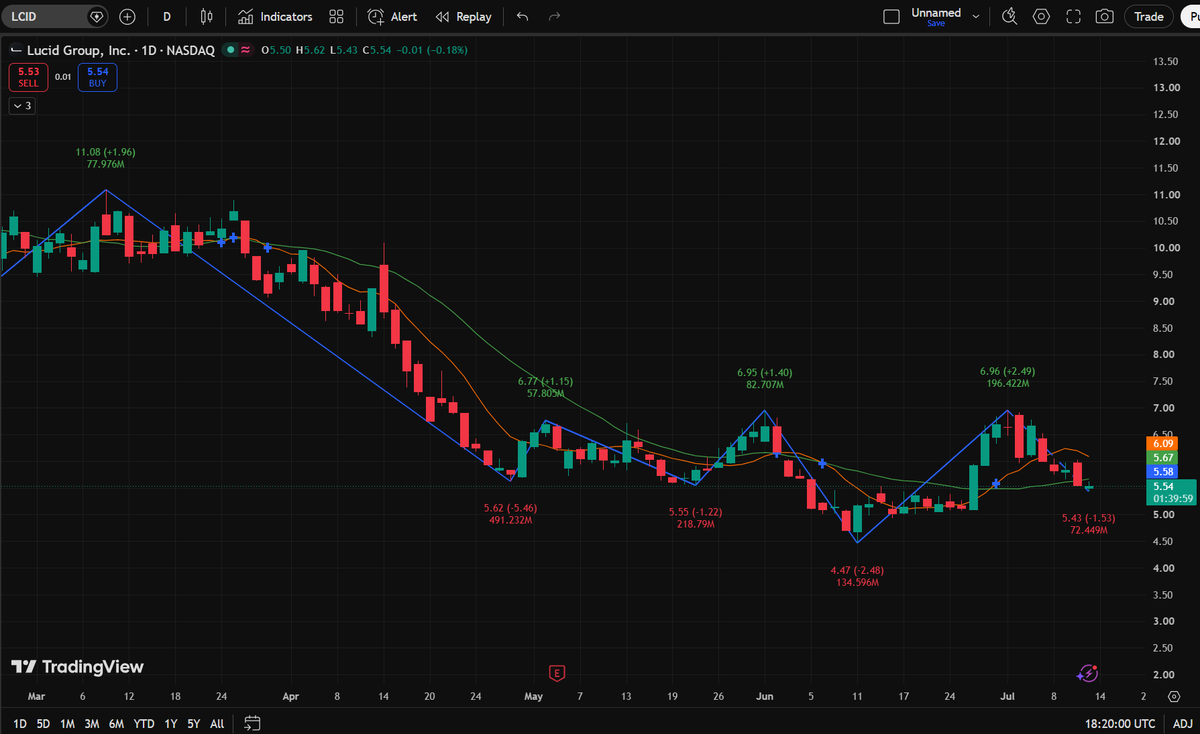
Task: Open the indicator templates grid icon
Action: coord(336,16)
